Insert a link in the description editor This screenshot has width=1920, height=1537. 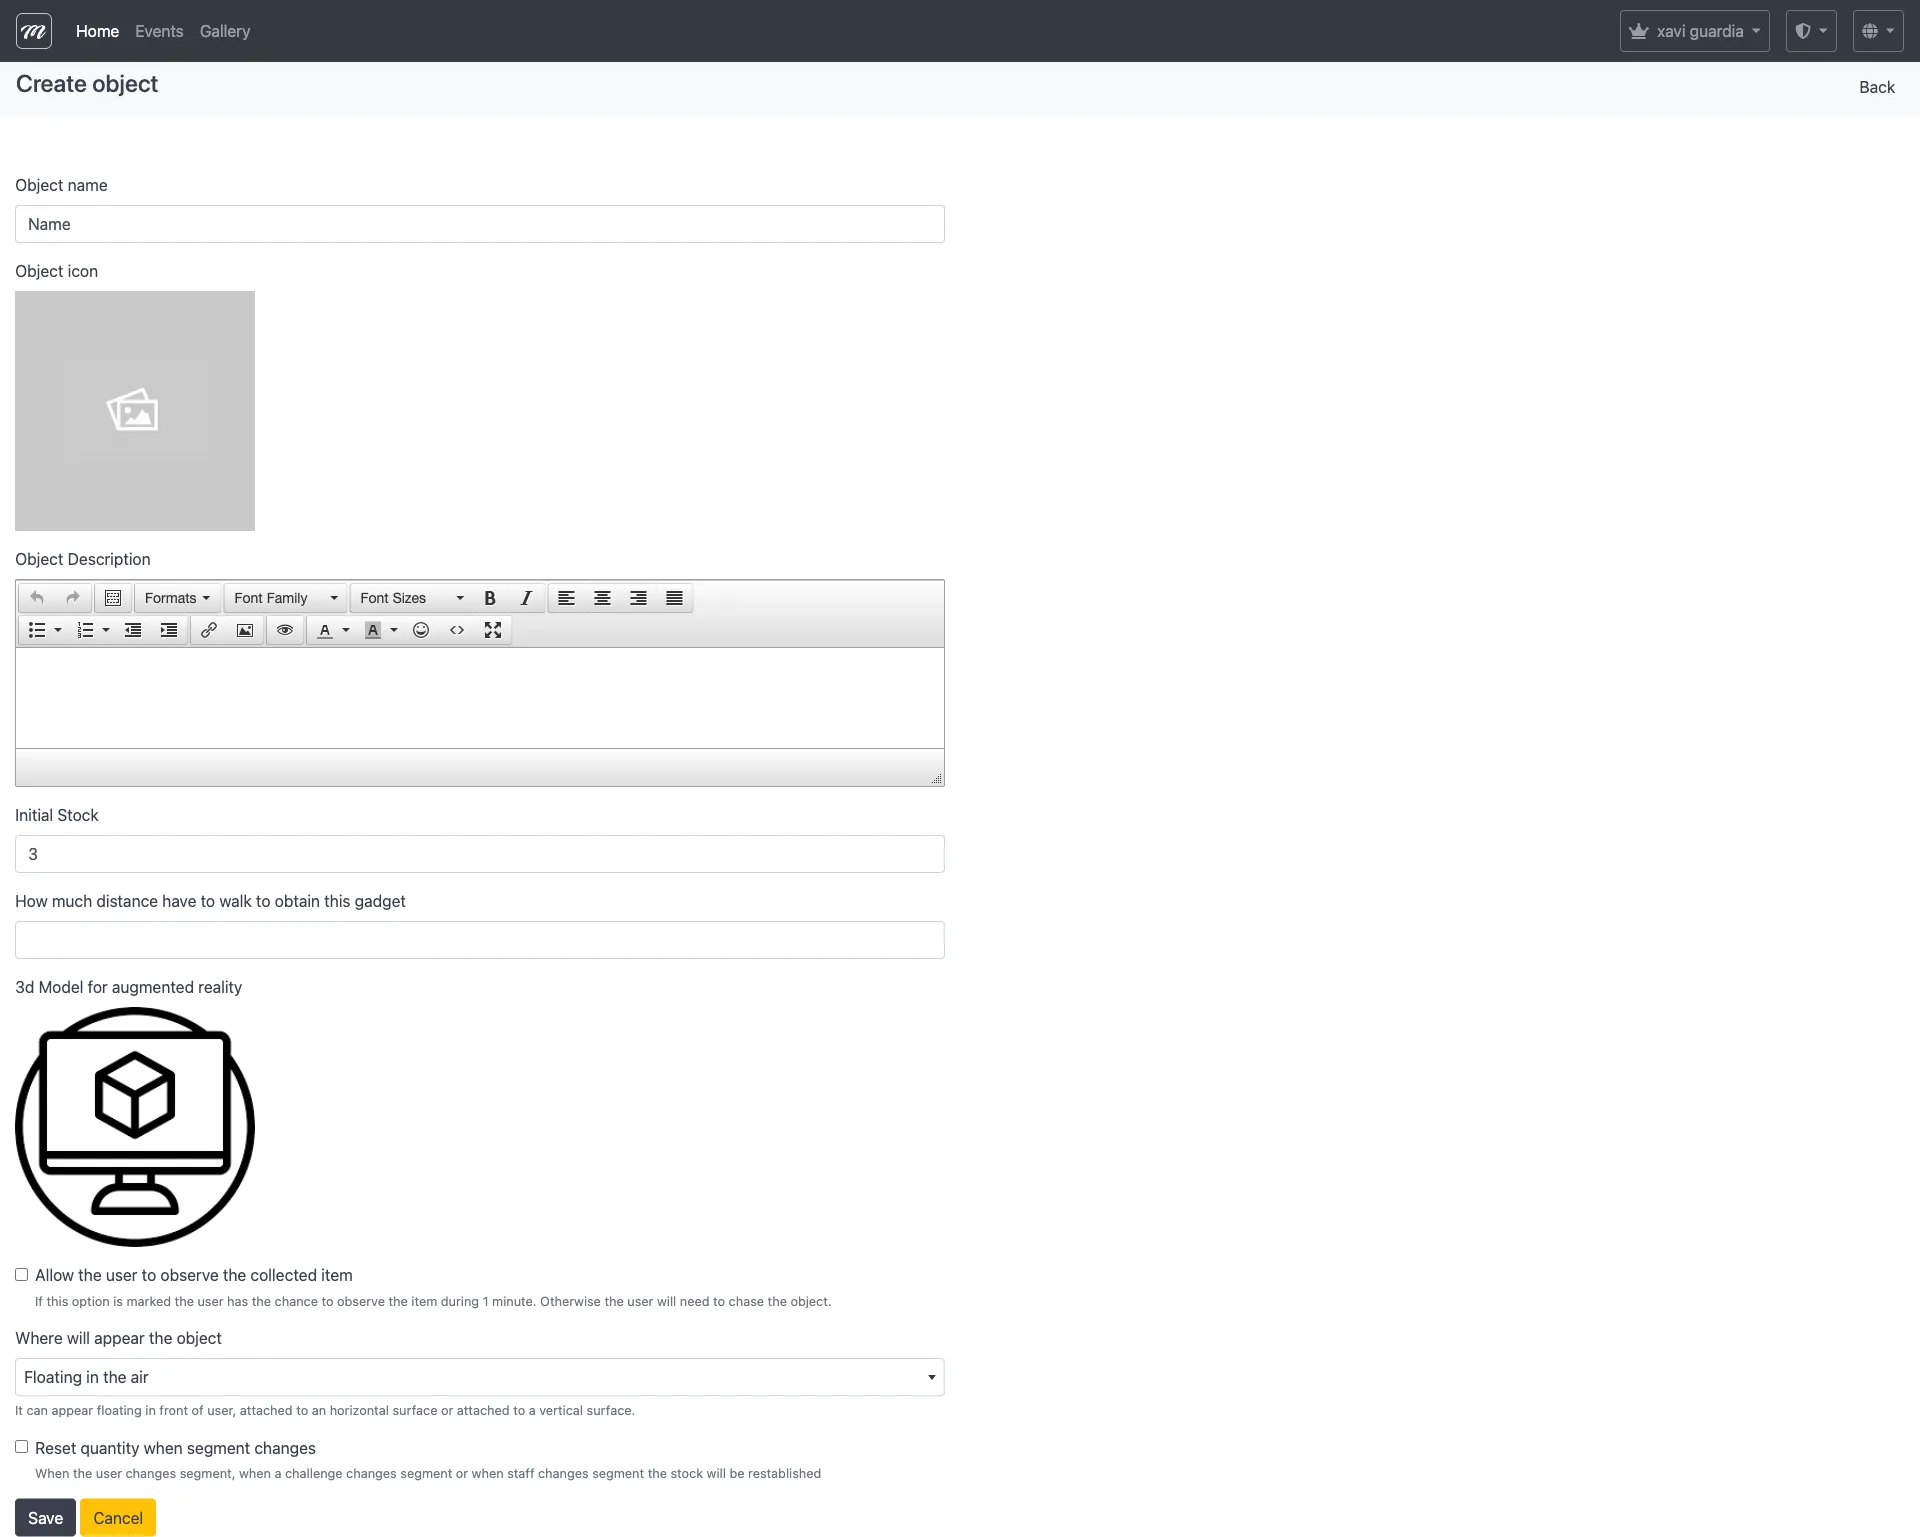pos(209,630)
